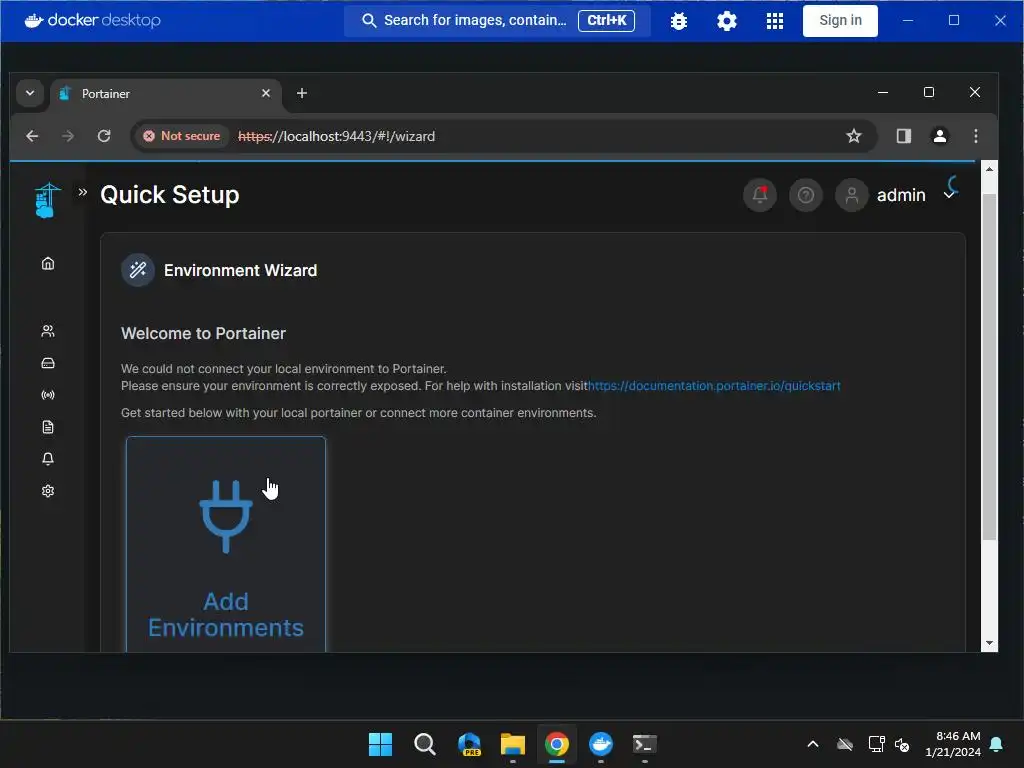Open Docker Desktop settings gear
The width and height of the screenshot is (1024, 768).
click(x=727, y=21)
